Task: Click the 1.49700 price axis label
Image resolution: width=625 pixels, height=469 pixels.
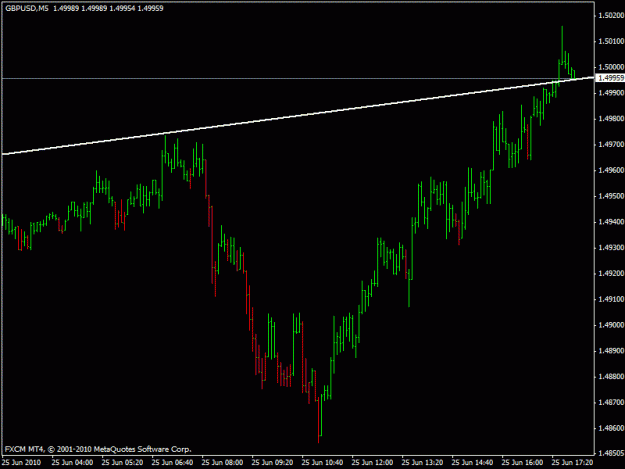Action: tap(611, 144)
